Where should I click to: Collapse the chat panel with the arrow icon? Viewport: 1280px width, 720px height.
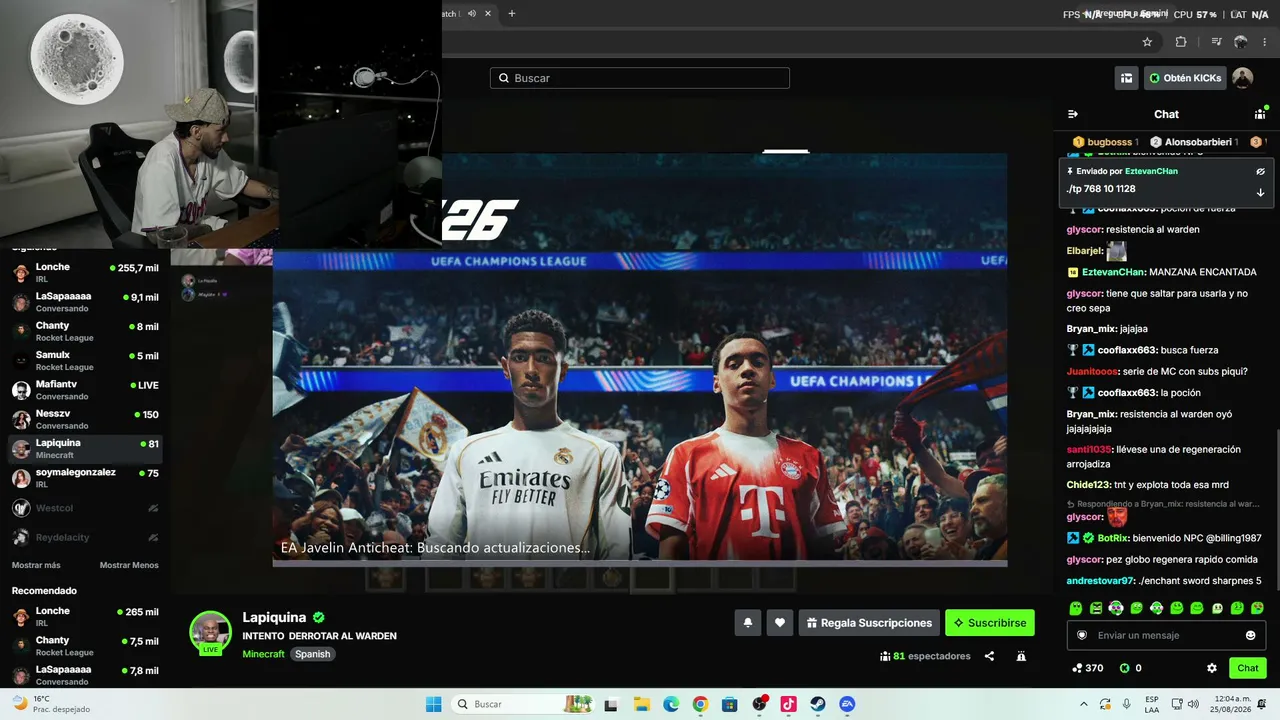tap(1073, 114)
